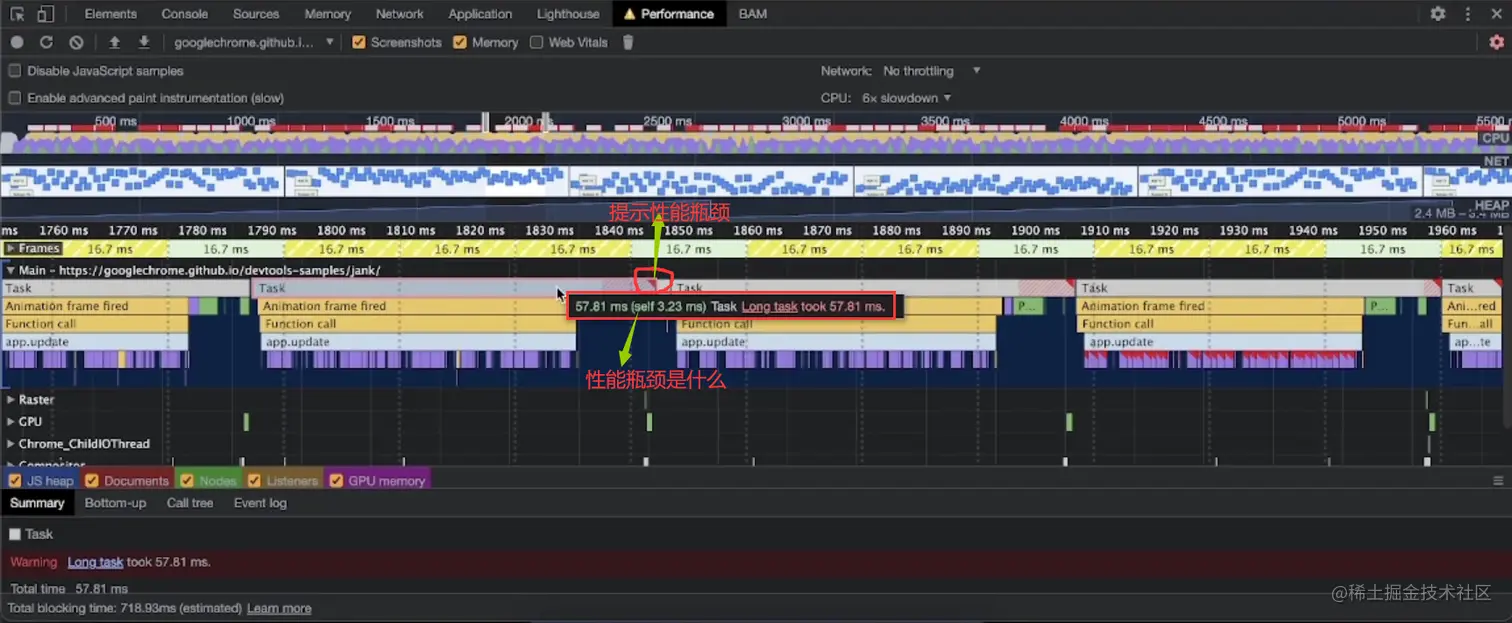Expand the Frames track
This screenshot has width=1512, height=623.
11,248
